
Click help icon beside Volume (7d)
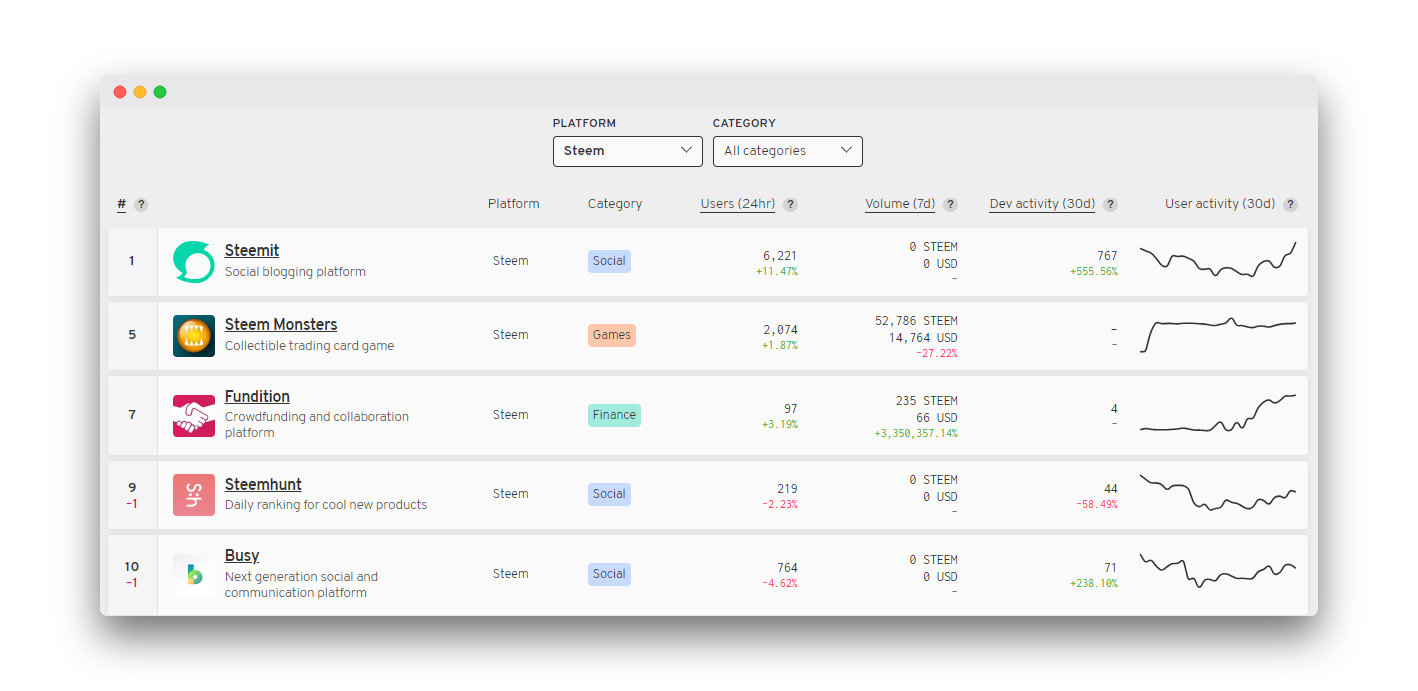pyautogui.click(x=950, y=205)
